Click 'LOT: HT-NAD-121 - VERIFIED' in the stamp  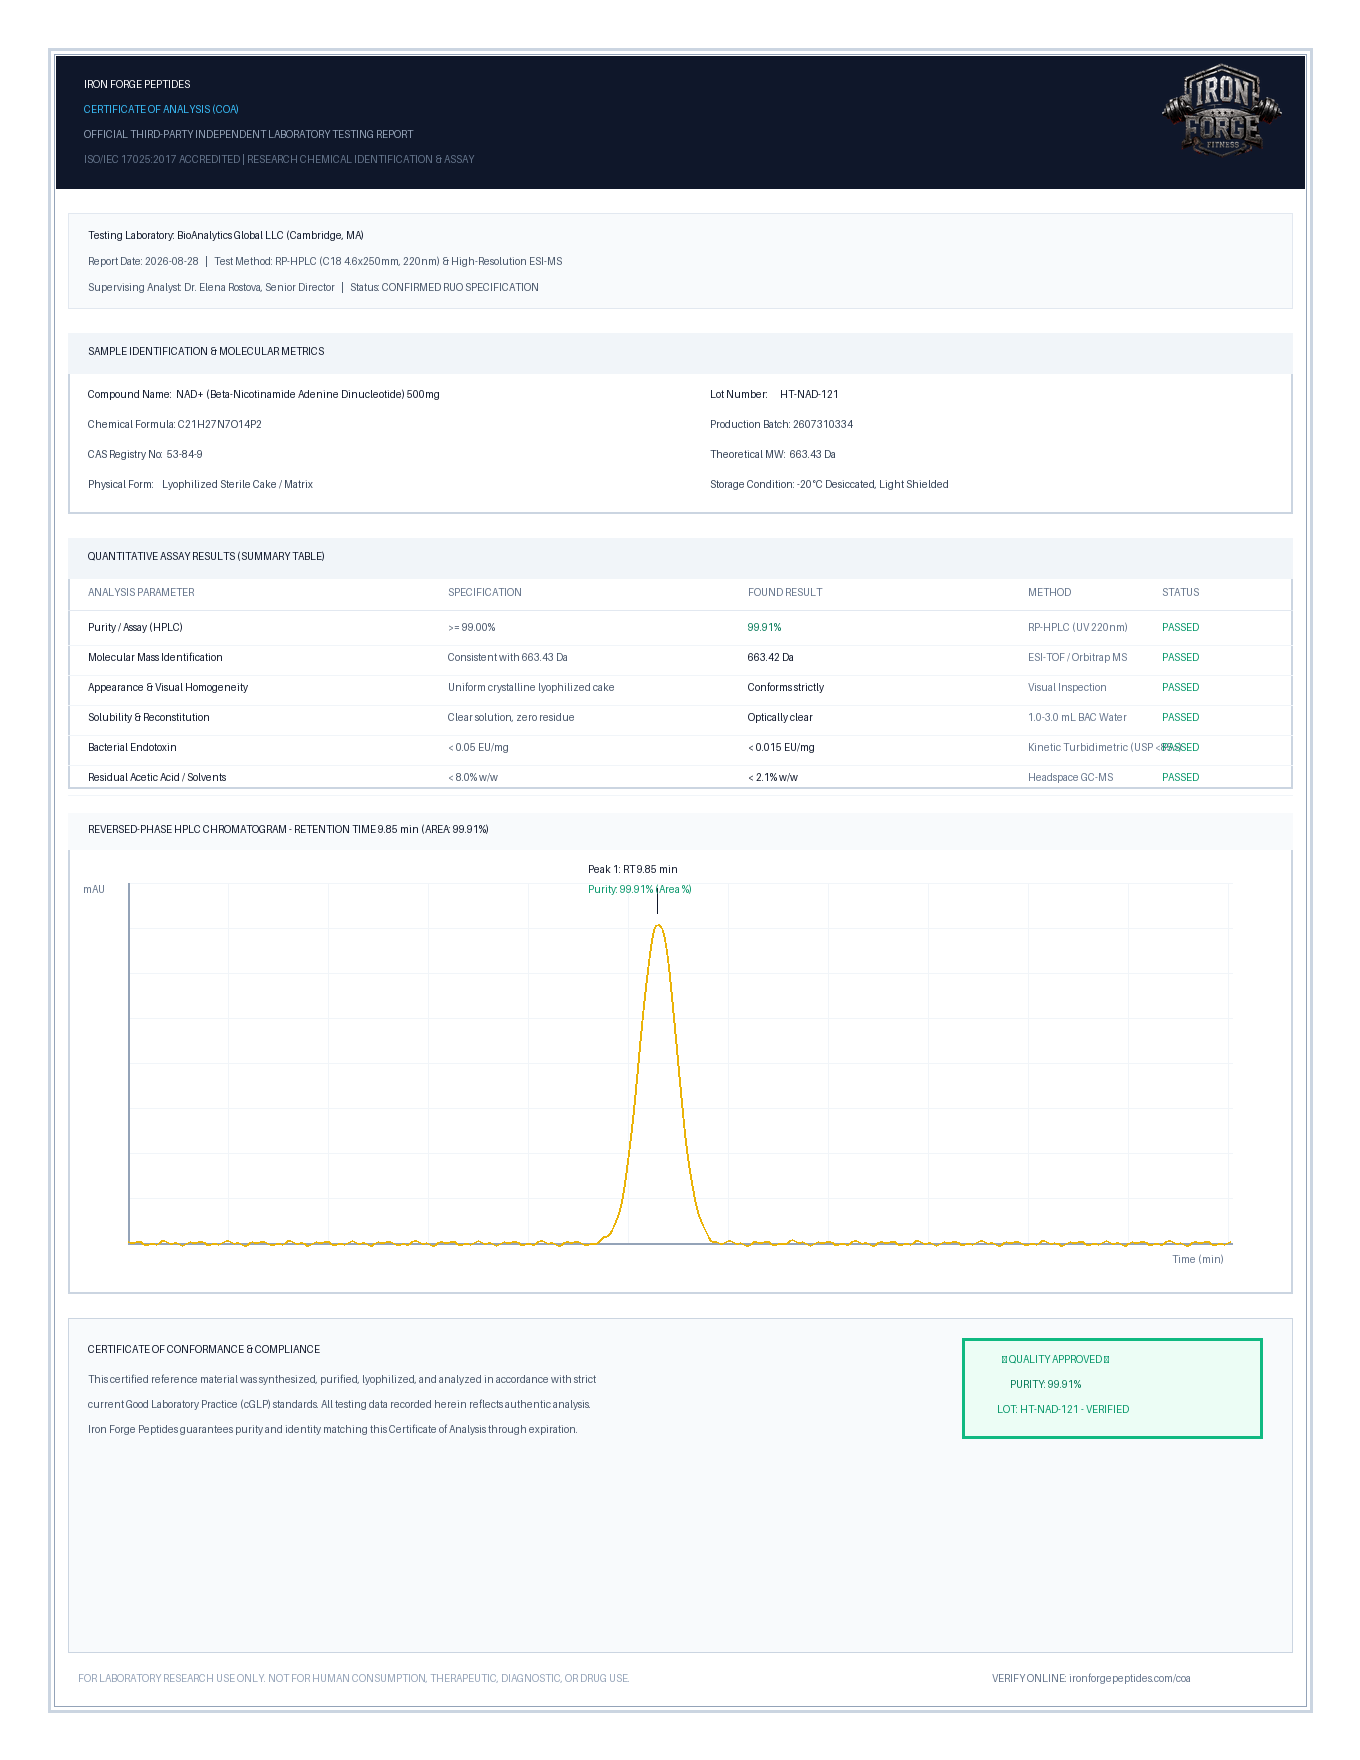tap(1063, 1409)
